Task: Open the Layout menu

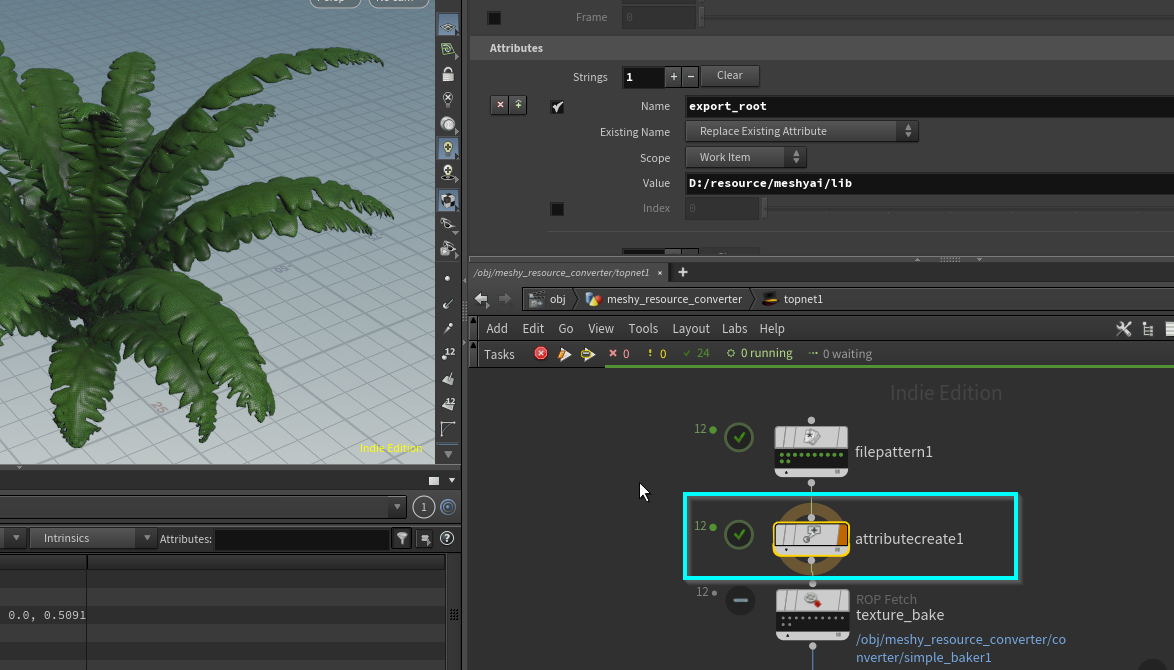Action: click(690, 329)
